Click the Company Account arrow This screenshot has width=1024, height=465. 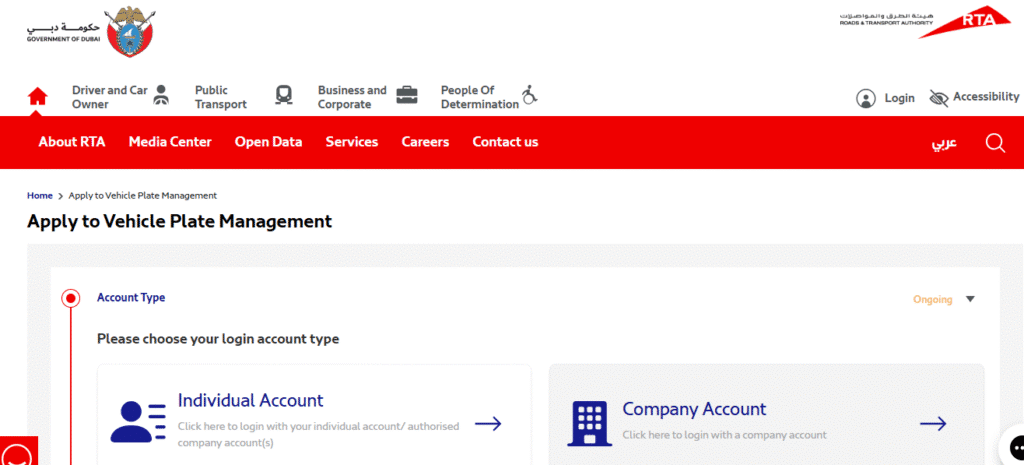coord(933,424)
